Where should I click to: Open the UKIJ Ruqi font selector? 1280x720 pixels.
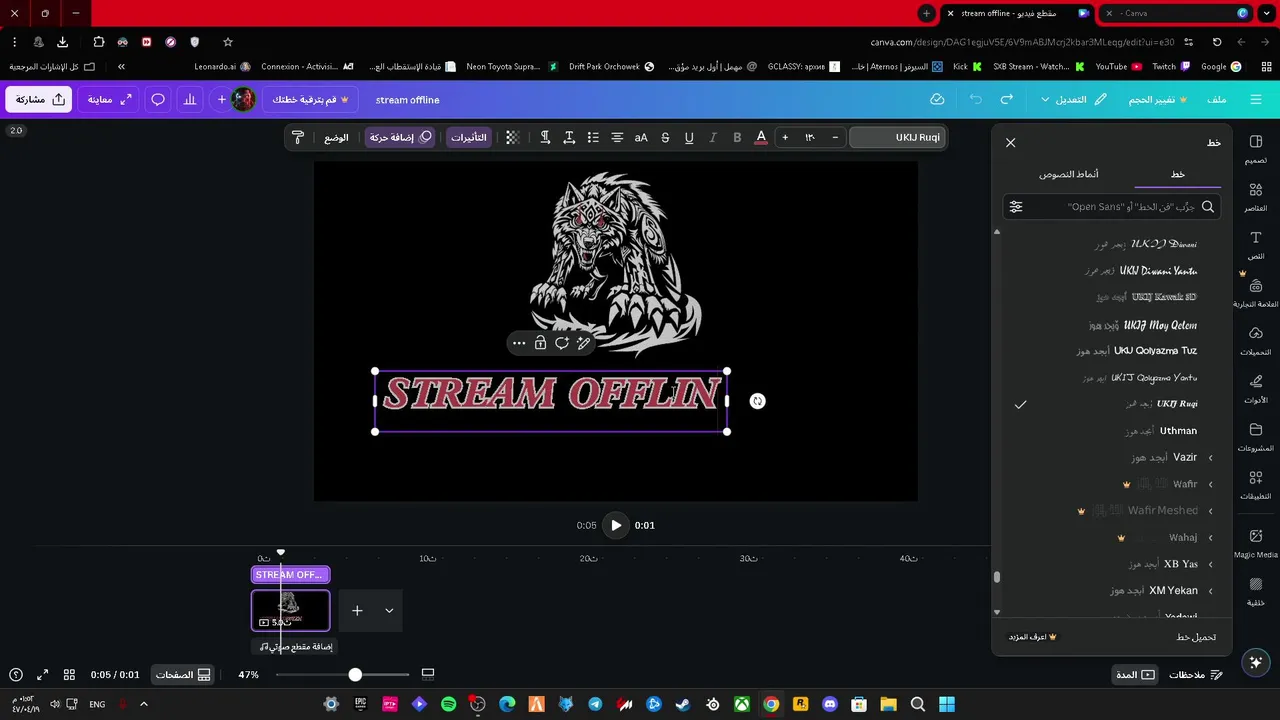tap(897, 137)
